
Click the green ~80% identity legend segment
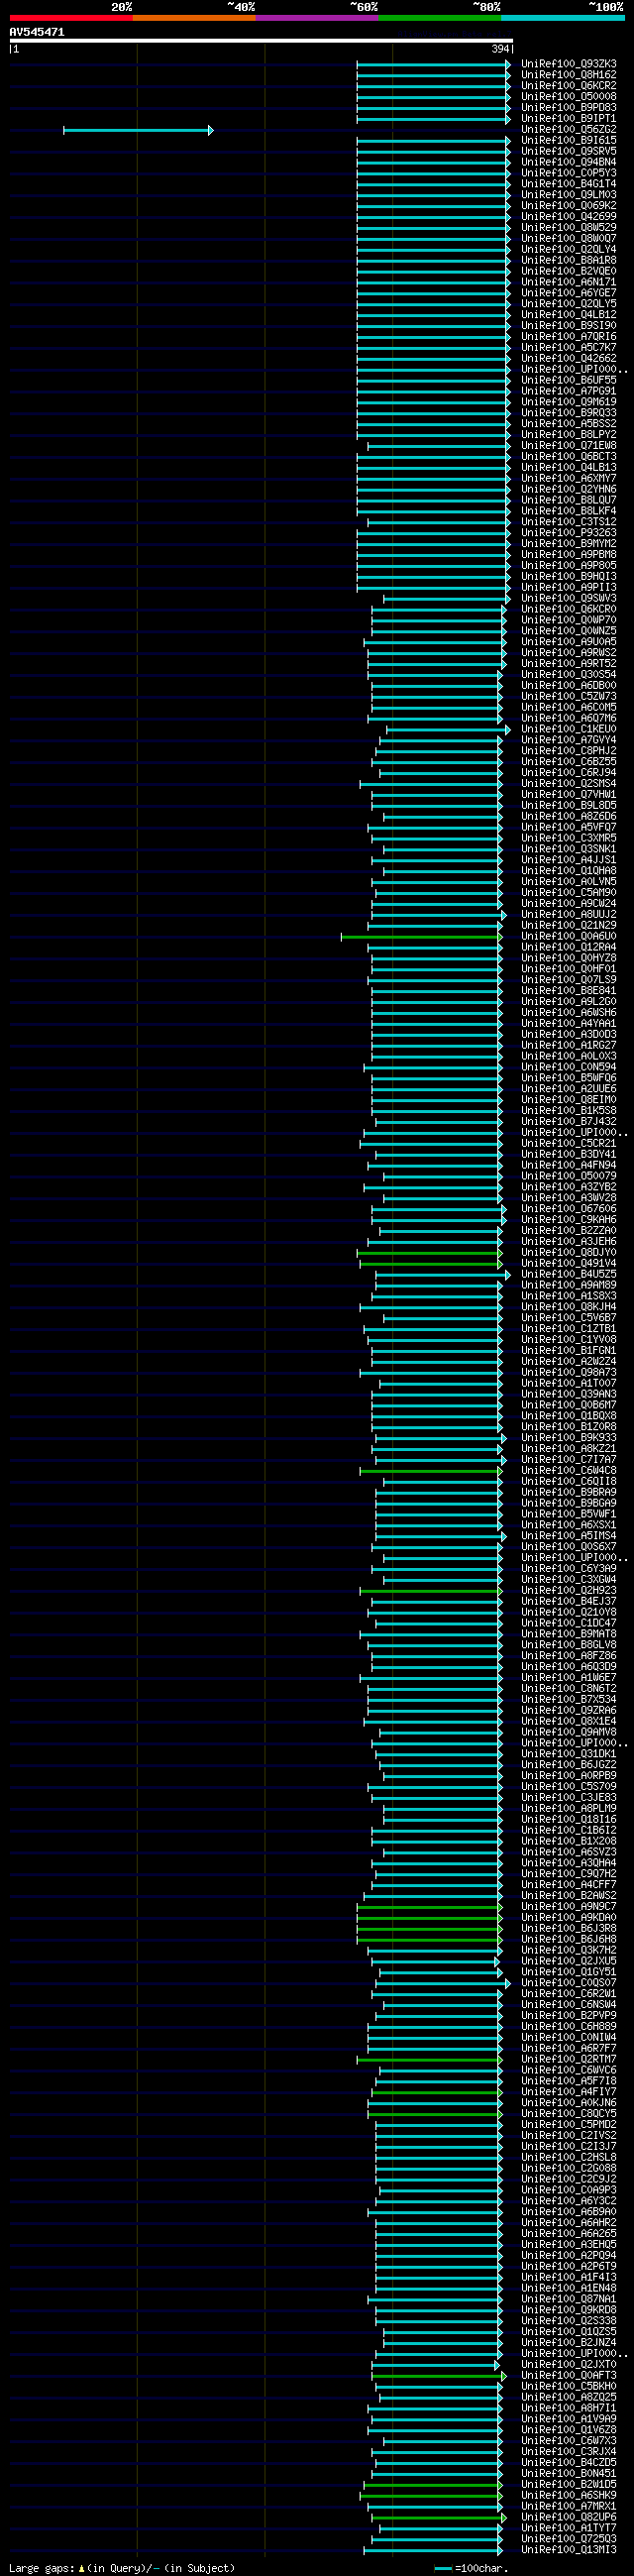click(440, 18)
